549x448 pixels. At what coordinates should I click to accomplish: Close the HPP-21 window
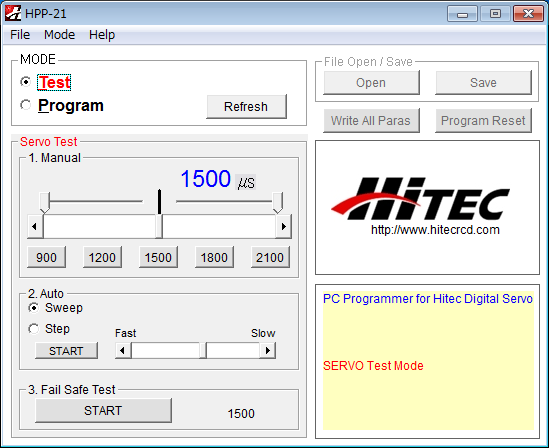528,14
